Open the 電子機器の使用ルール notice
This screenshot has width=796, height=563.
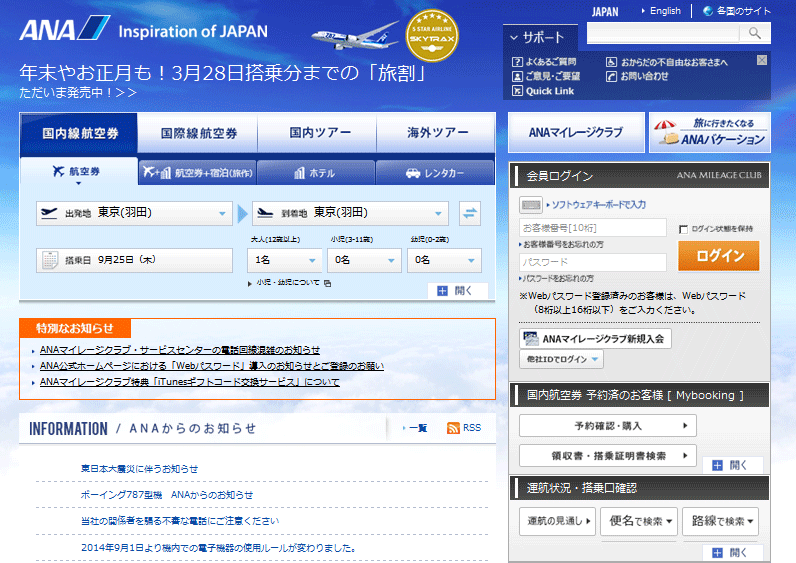coord(218,548)
